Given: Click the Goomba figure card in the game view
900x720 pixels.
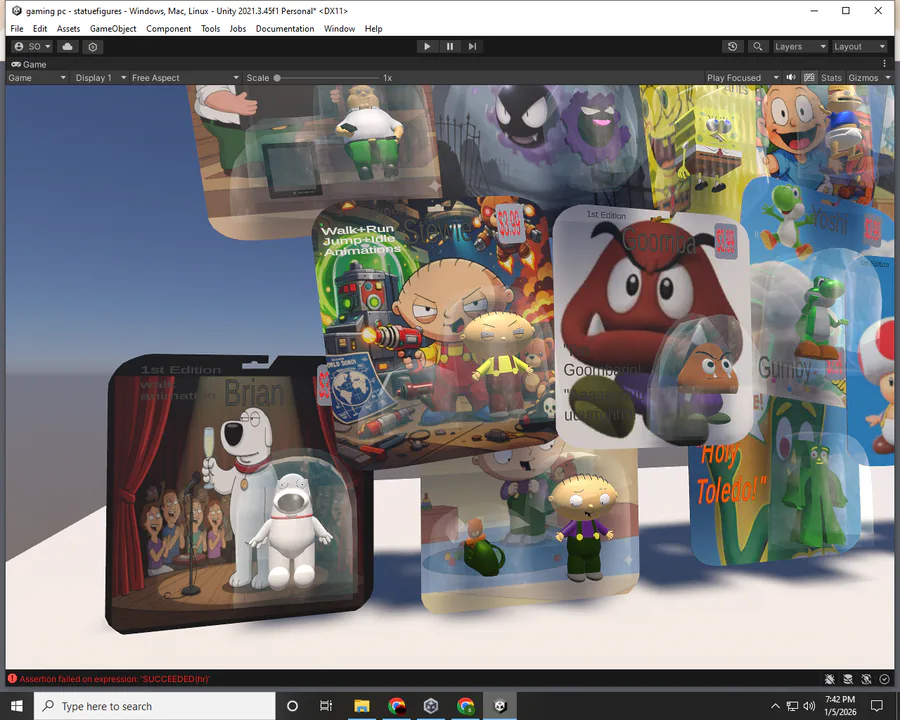Looking at the screenshot, I should (x=651, y=327).
